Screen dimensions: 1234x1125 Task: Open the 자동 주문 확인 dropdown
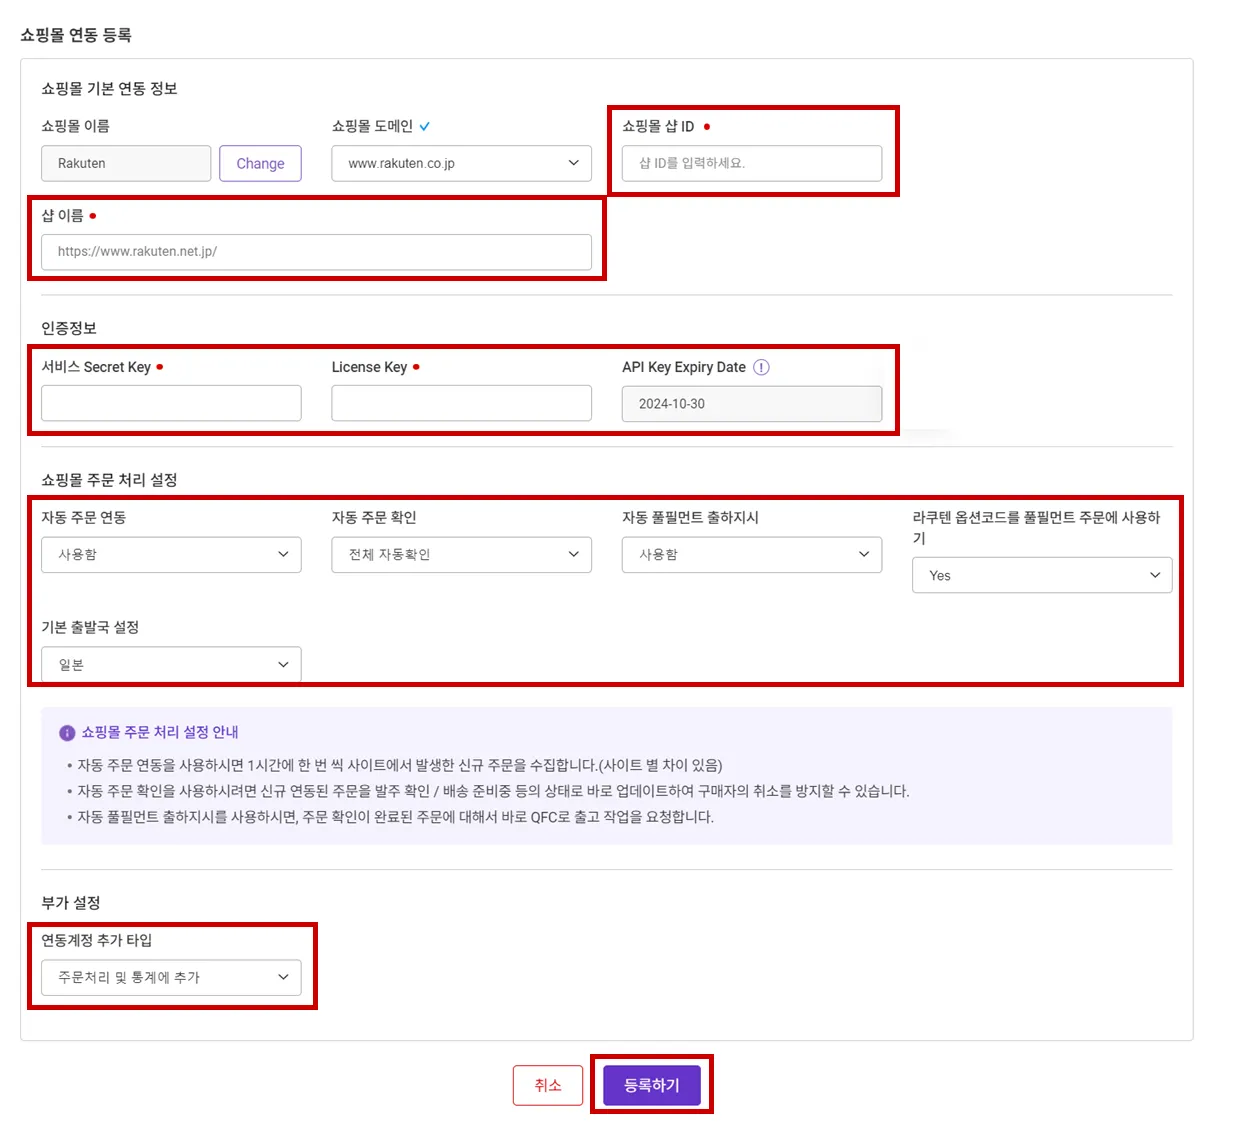click(462, 554)
